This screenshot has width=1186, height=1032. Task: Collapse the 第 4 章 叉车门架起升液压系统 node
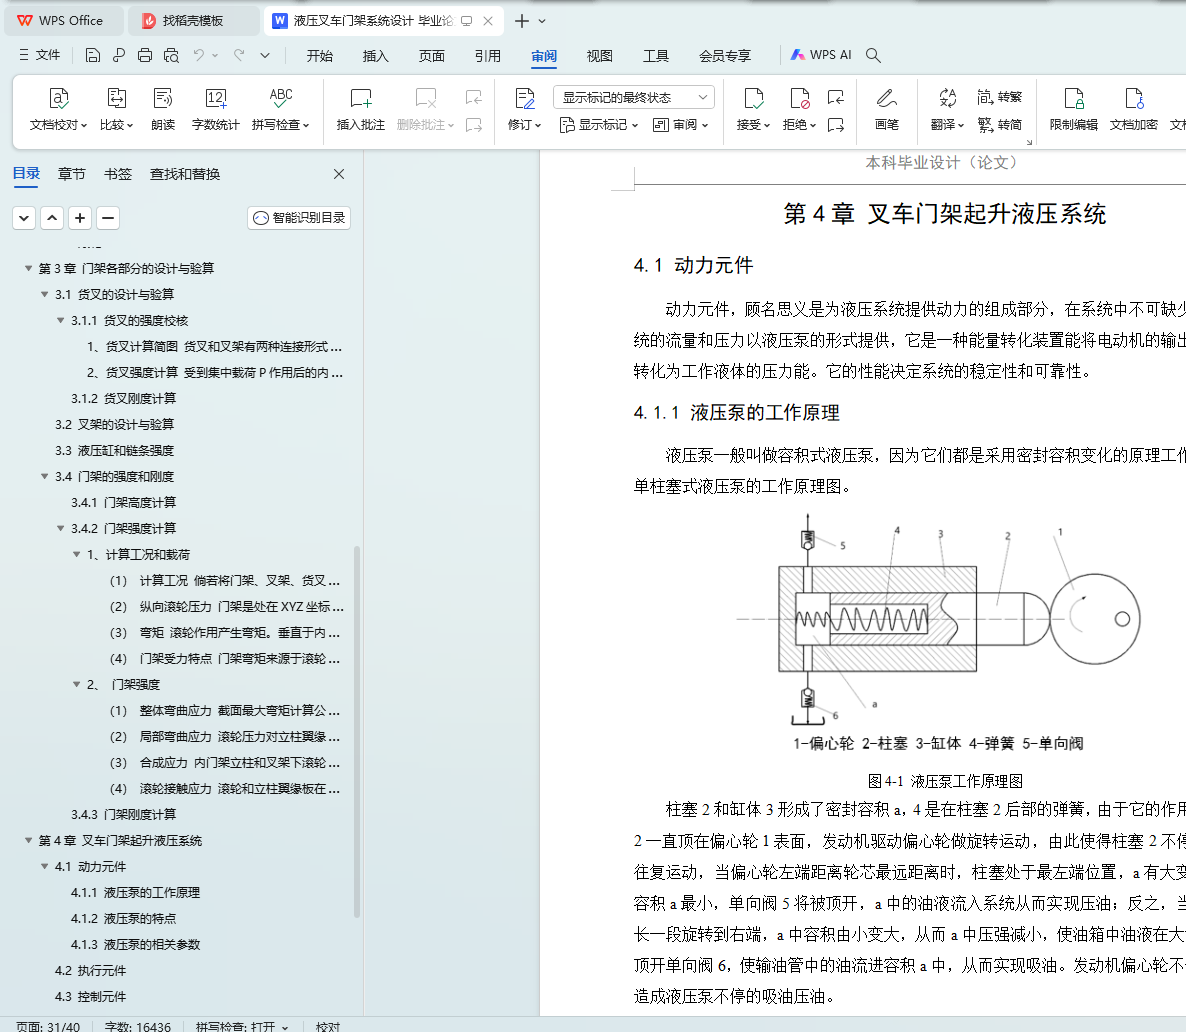pos(28,840)
